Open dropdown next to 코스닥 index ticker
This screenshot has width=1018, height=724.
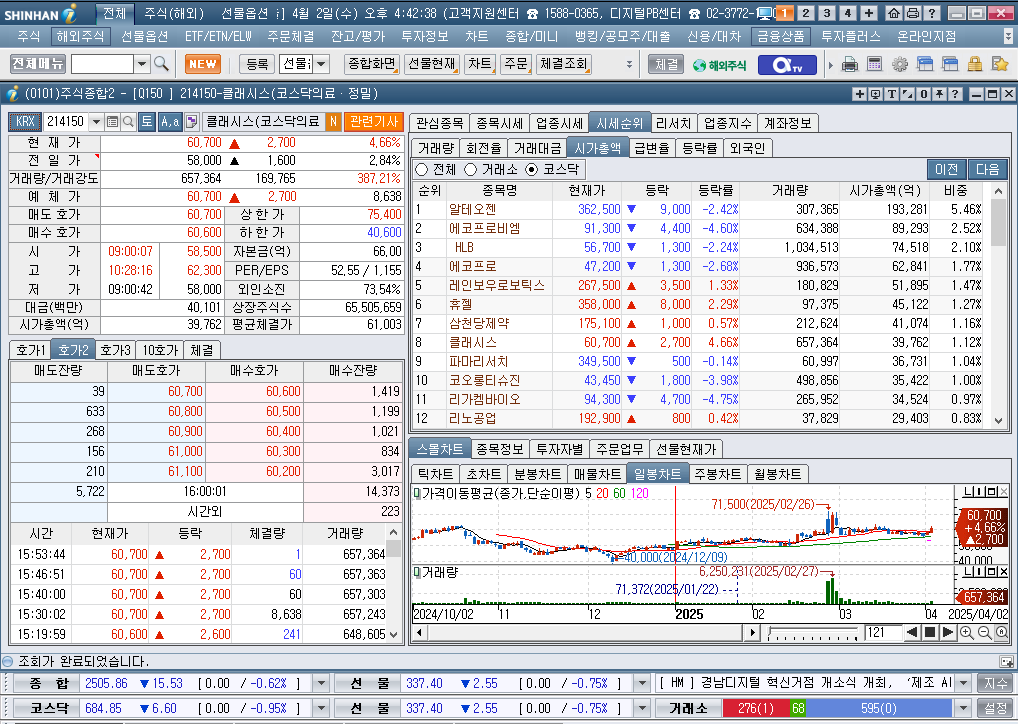tap(321, 708)
